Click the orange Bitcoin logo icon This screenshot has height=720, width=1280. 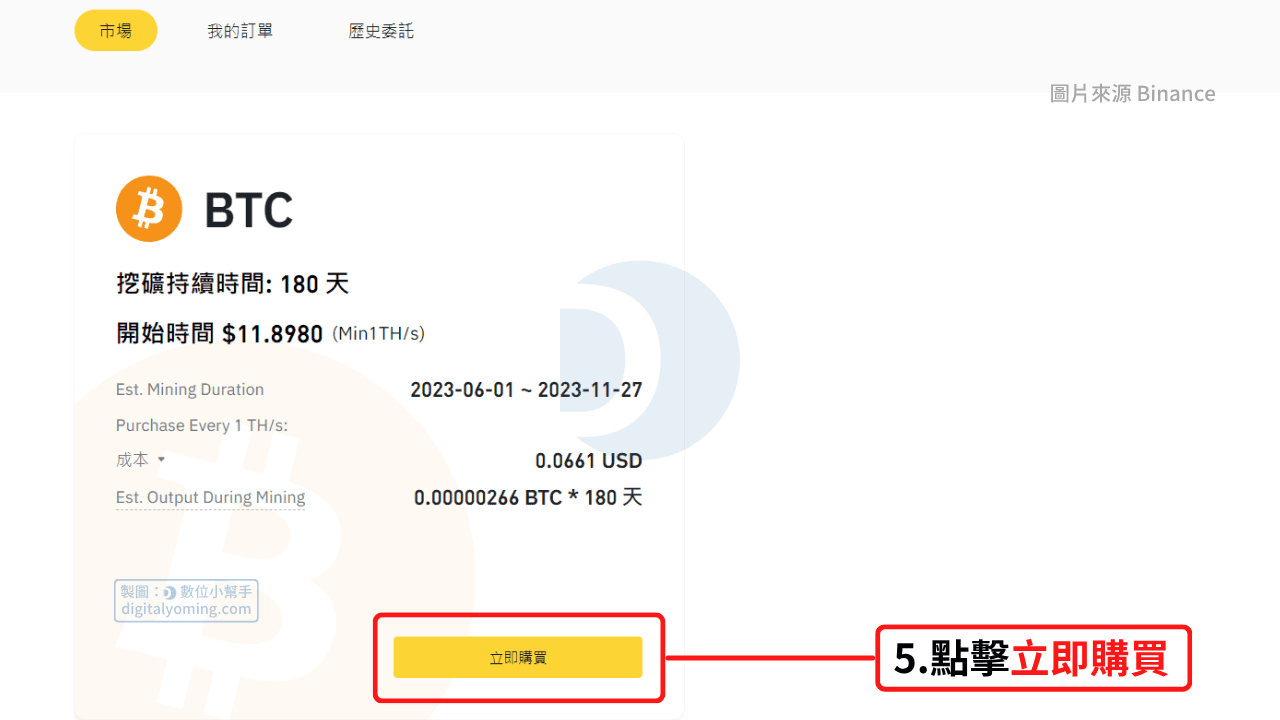click(149, 209)
